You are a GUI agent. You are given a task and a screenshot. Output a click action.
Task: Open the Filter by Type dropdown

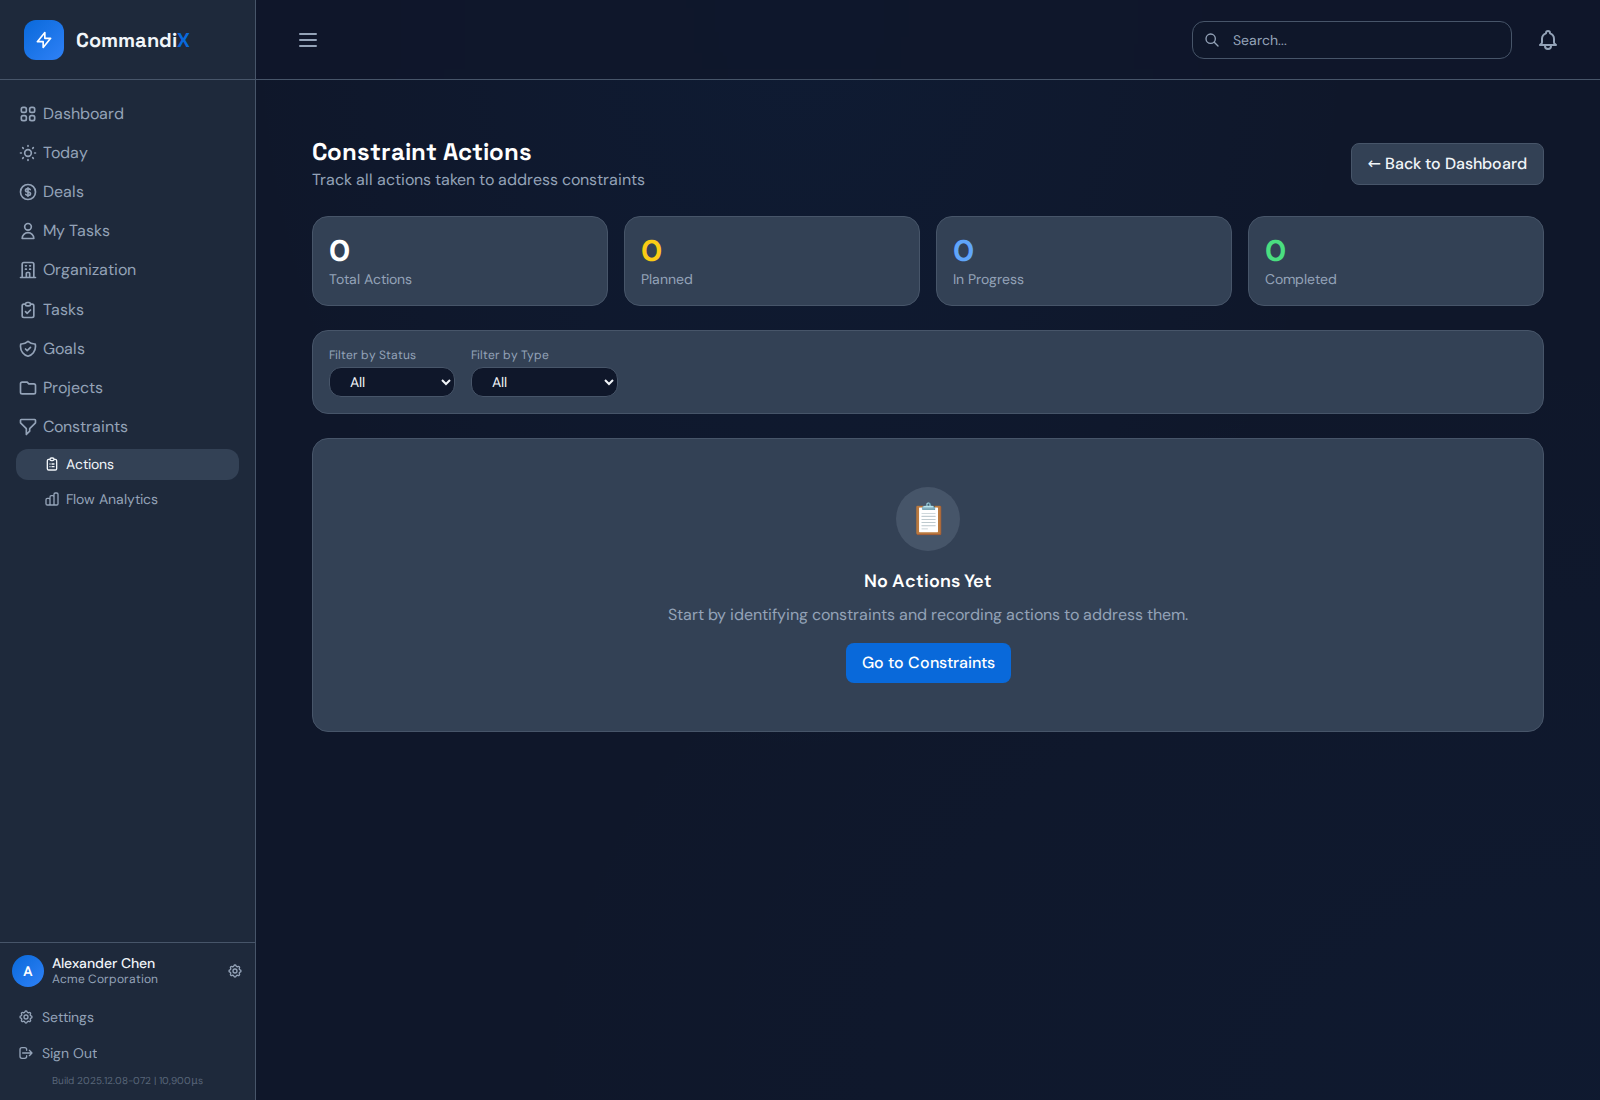(544, 382)
